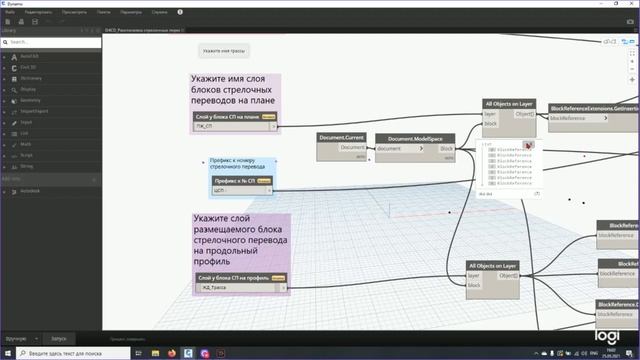Click the AutoCAD library category icon
This screenshot has height=360, width=640.
[x=14, y=57]
